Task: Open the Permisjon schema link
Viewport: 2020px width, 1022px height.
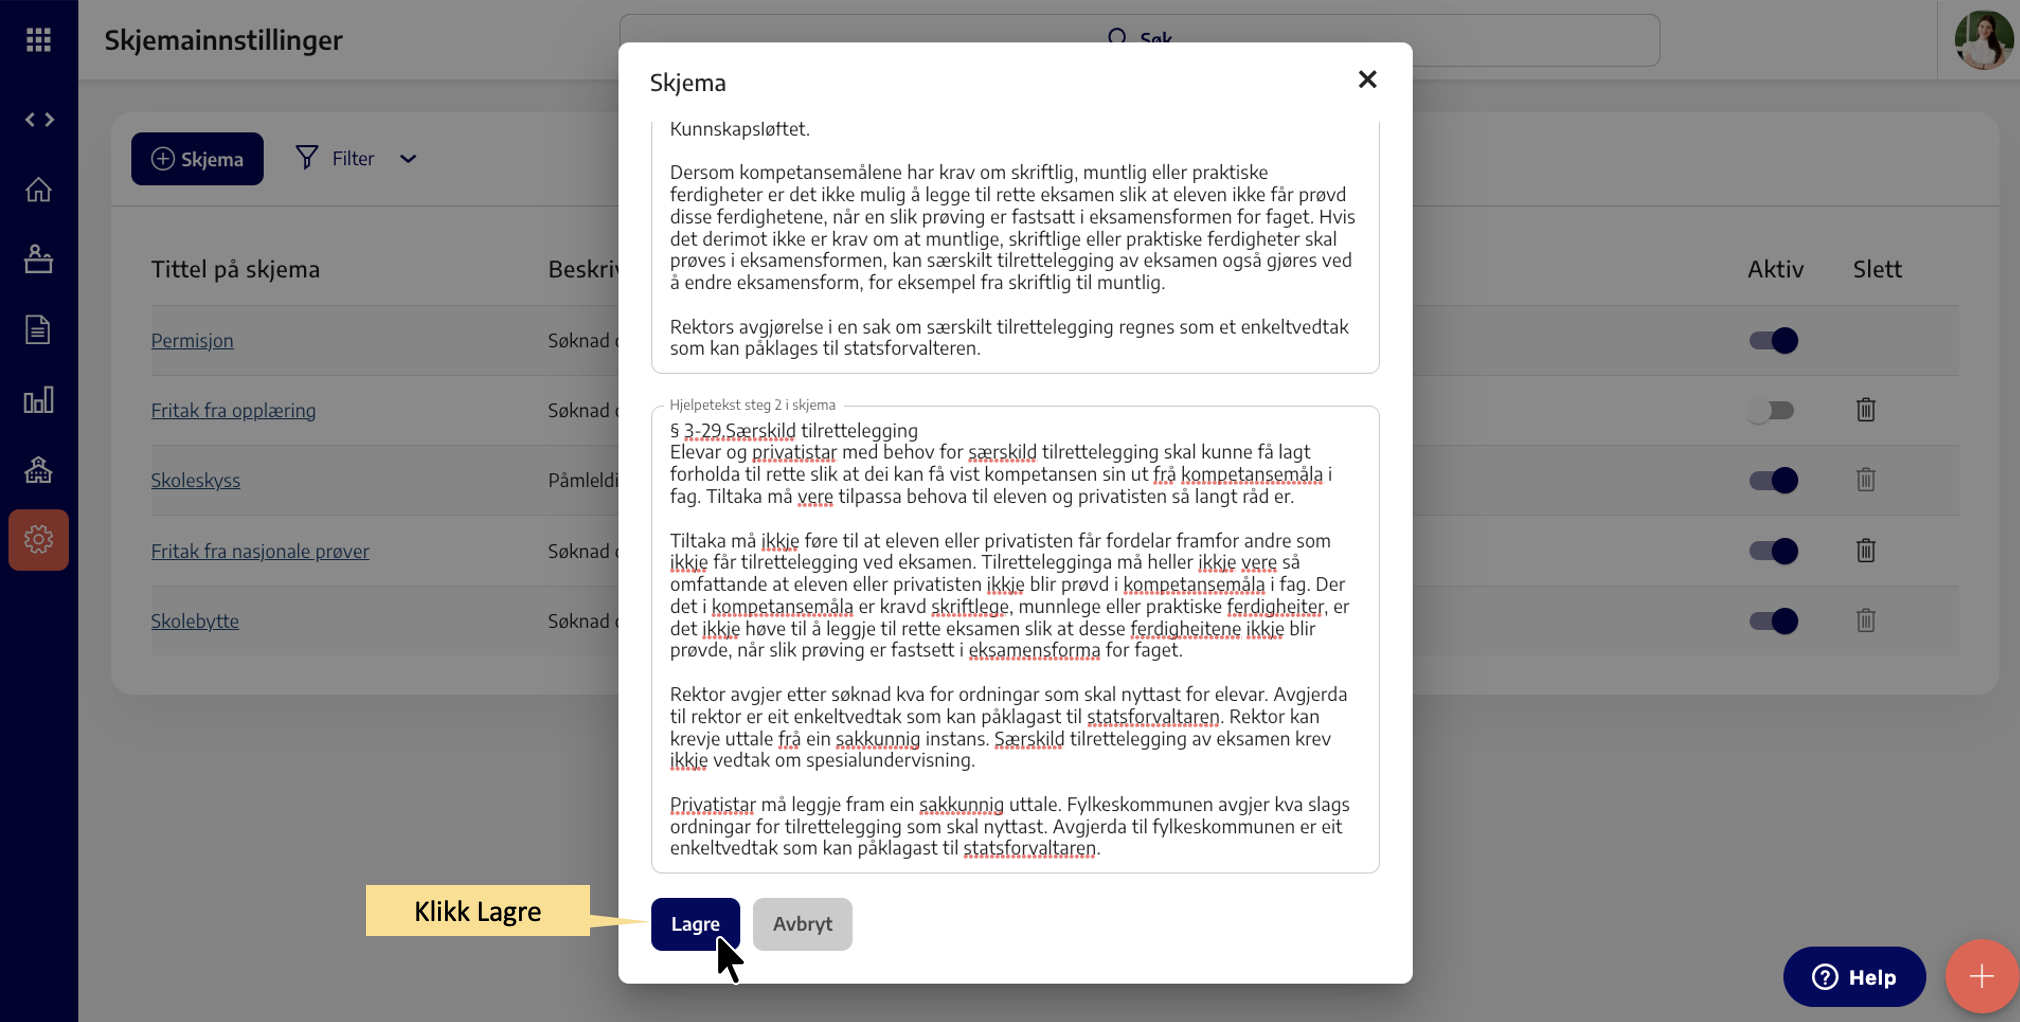Action: [192, 340]
